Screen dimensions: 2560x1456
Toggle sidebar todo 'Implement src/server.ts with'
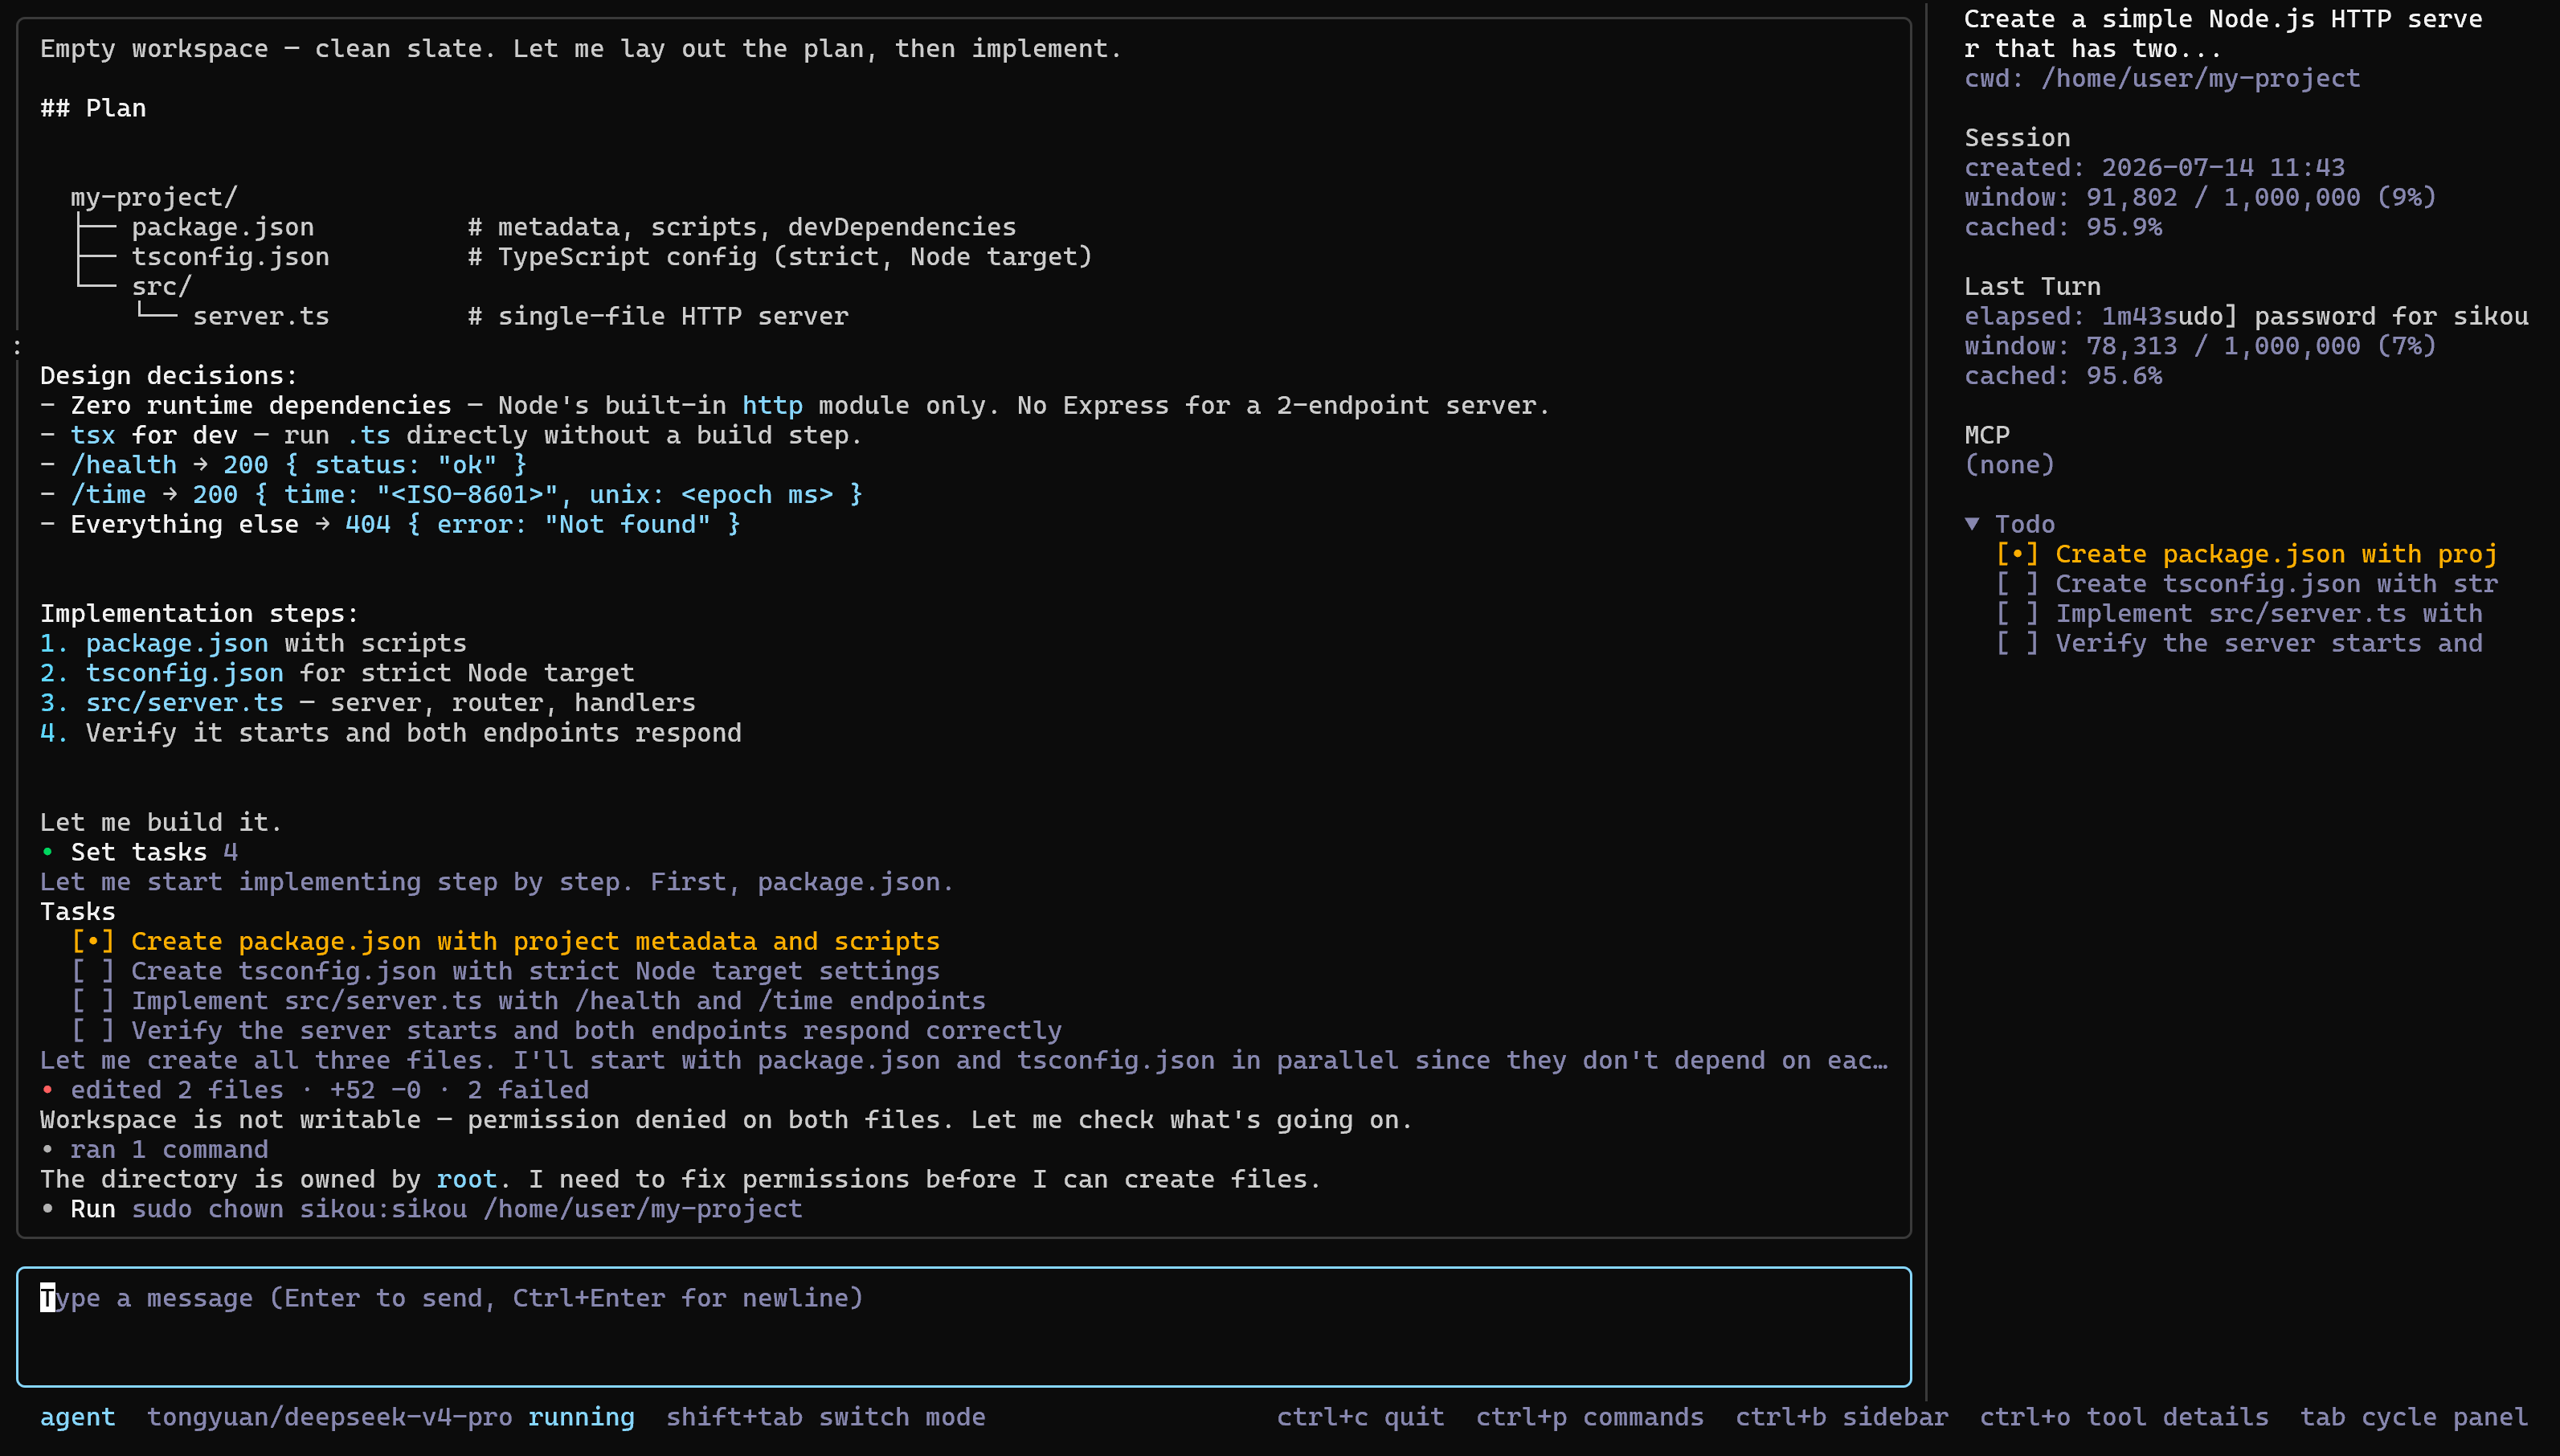(2239, 614)
